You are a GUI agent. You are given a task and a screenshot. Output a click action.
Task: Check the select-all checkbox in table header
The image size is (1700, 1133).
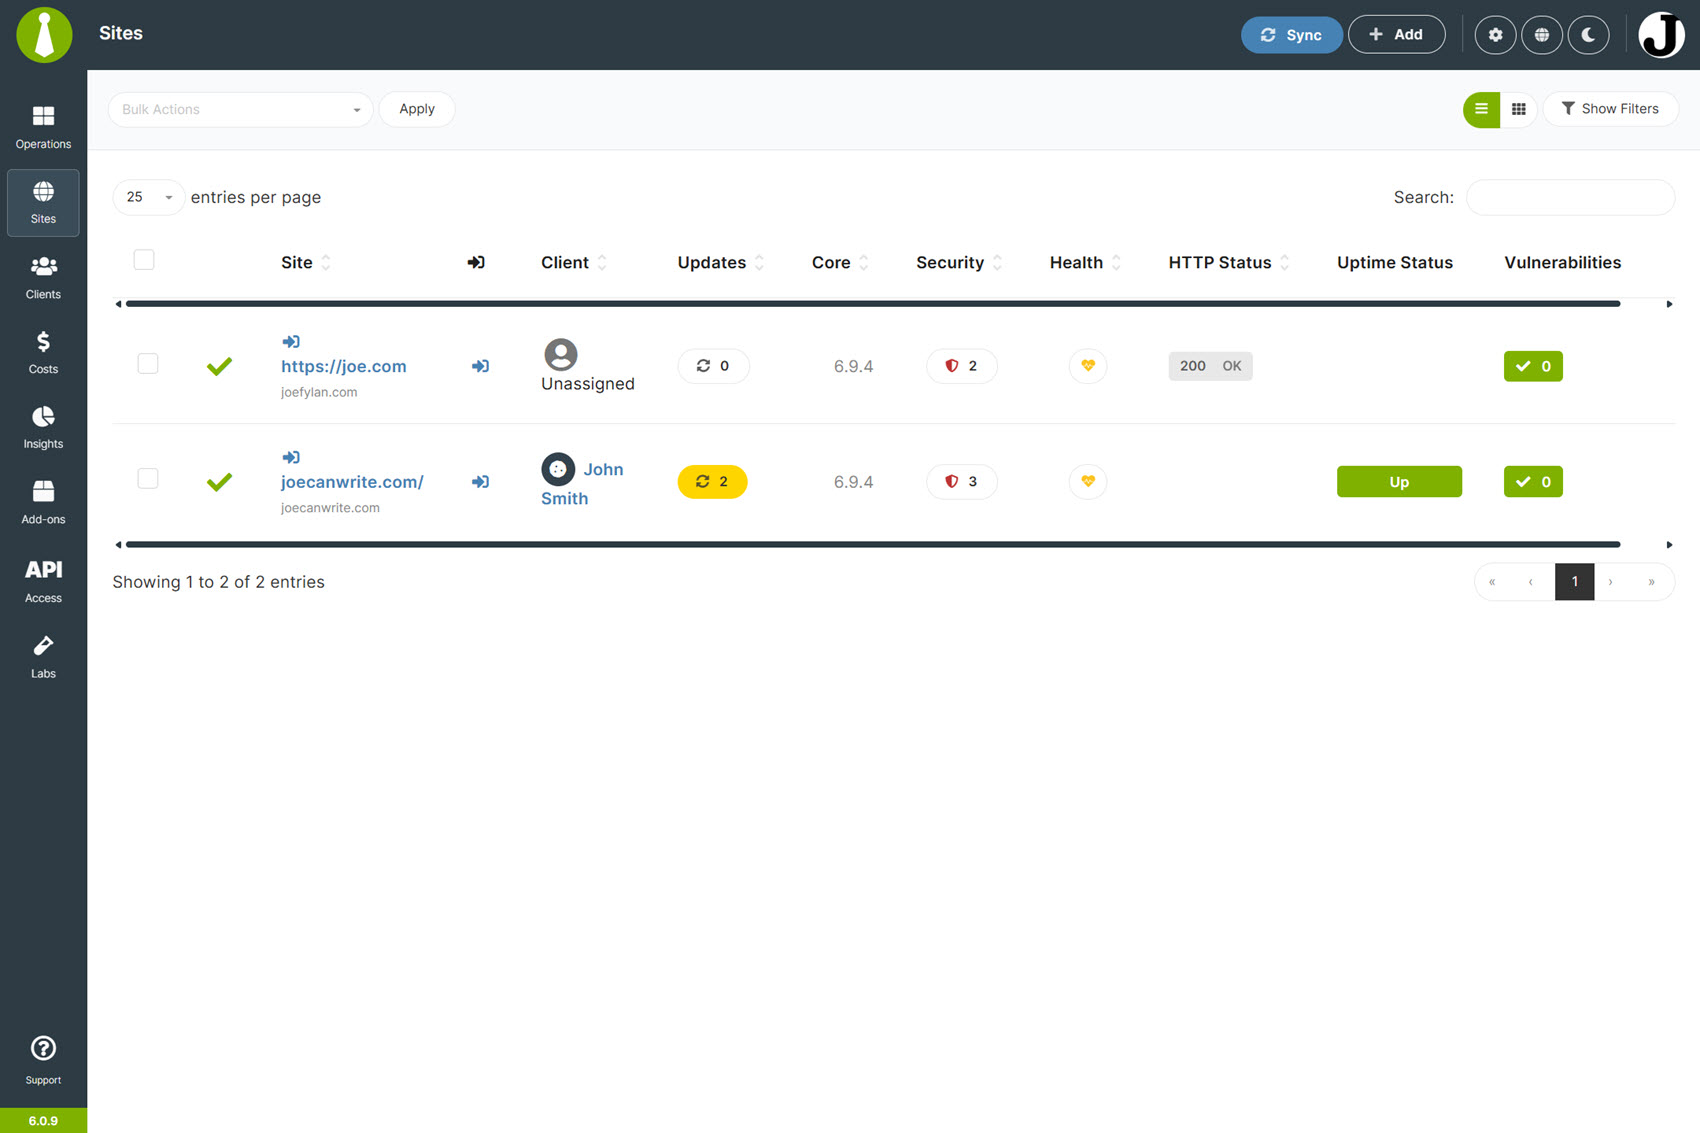(x=144, y=259)
